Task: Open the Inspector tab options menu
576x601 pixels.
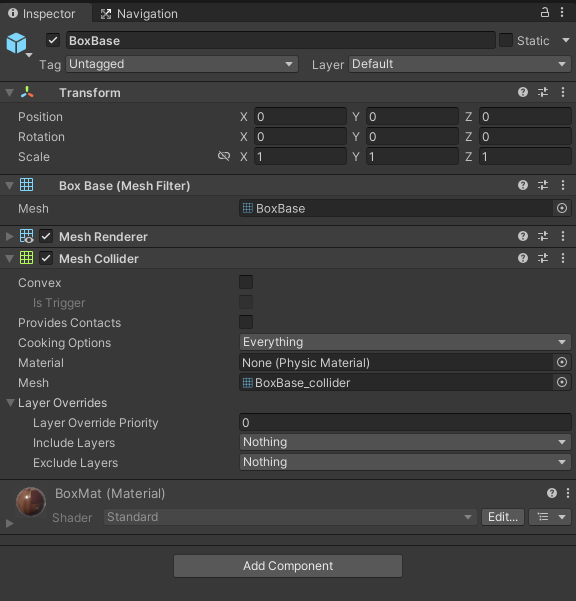Action: [x=562, y=13]
